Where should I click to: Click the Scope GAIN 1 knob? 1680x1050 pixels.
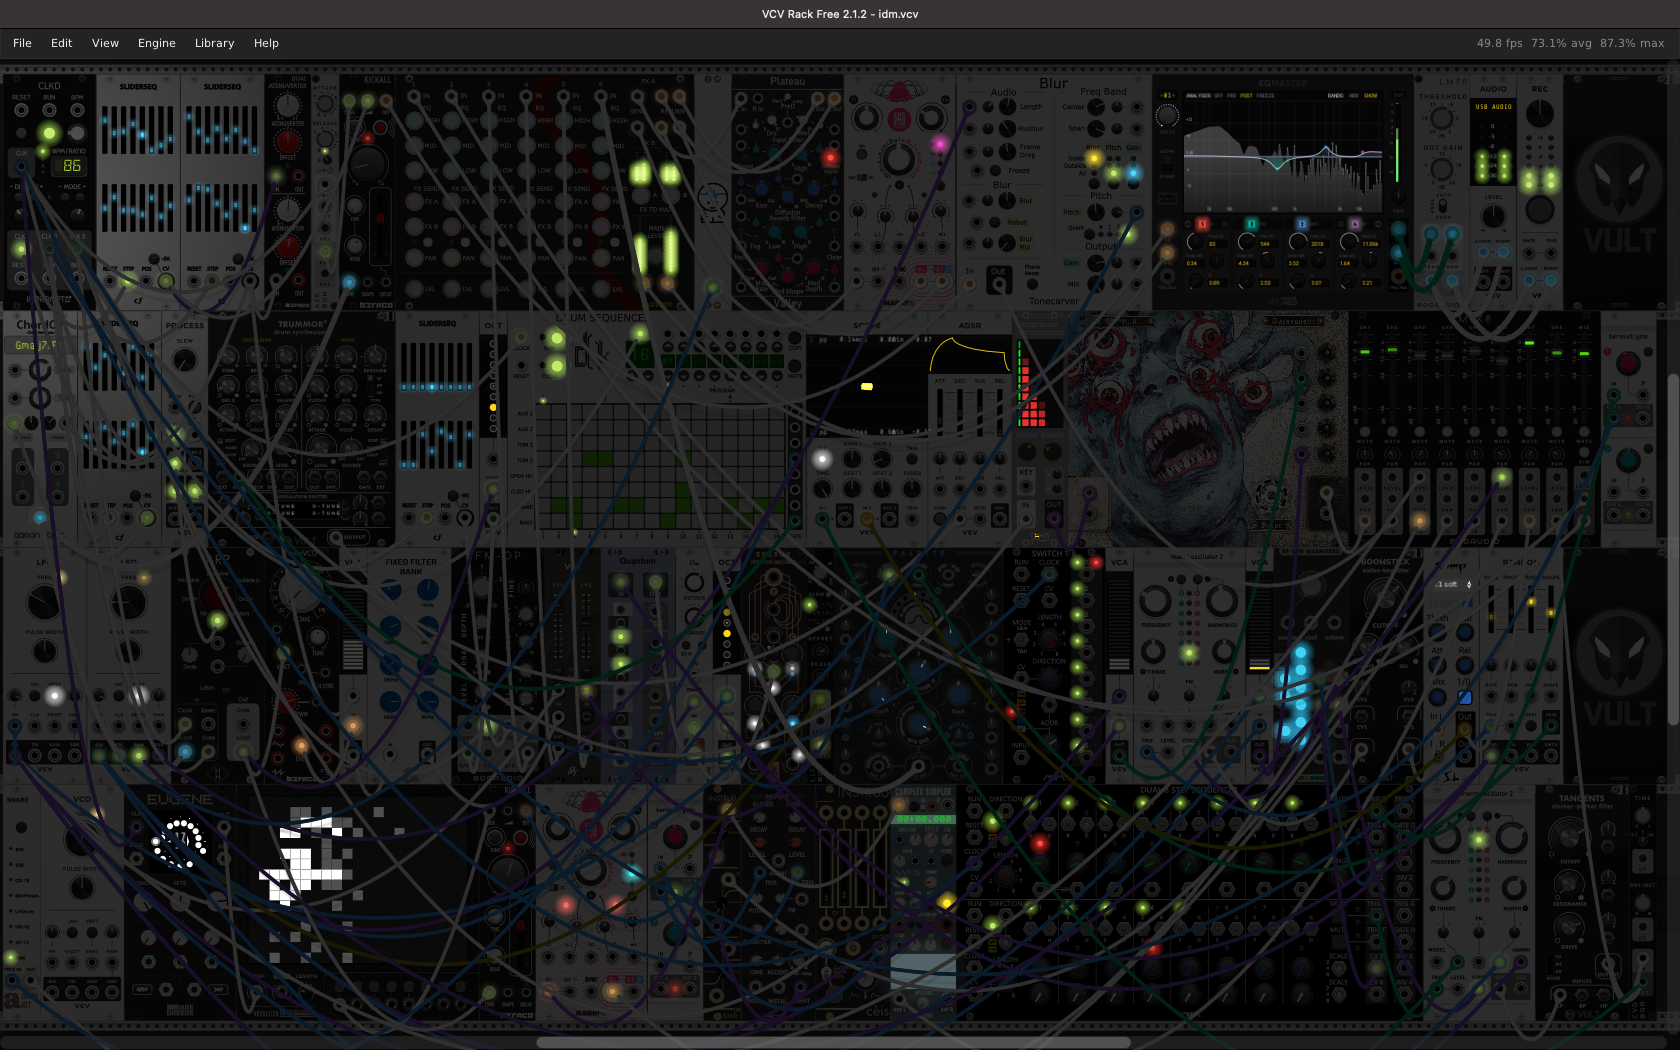[852, 459]
